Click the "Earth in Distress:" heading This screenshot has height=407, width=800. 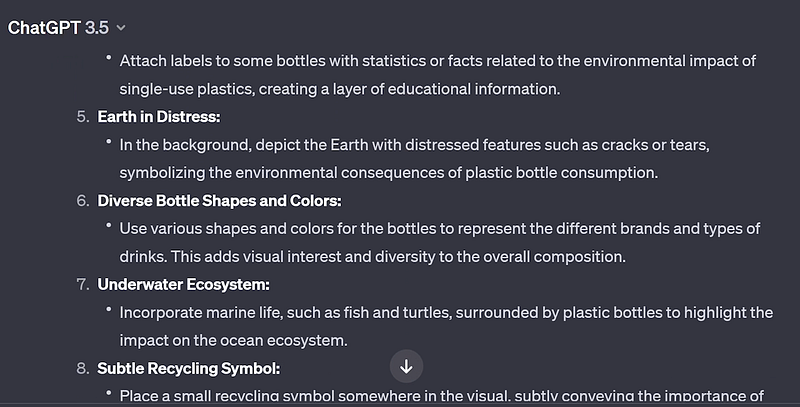coord(159,117)
